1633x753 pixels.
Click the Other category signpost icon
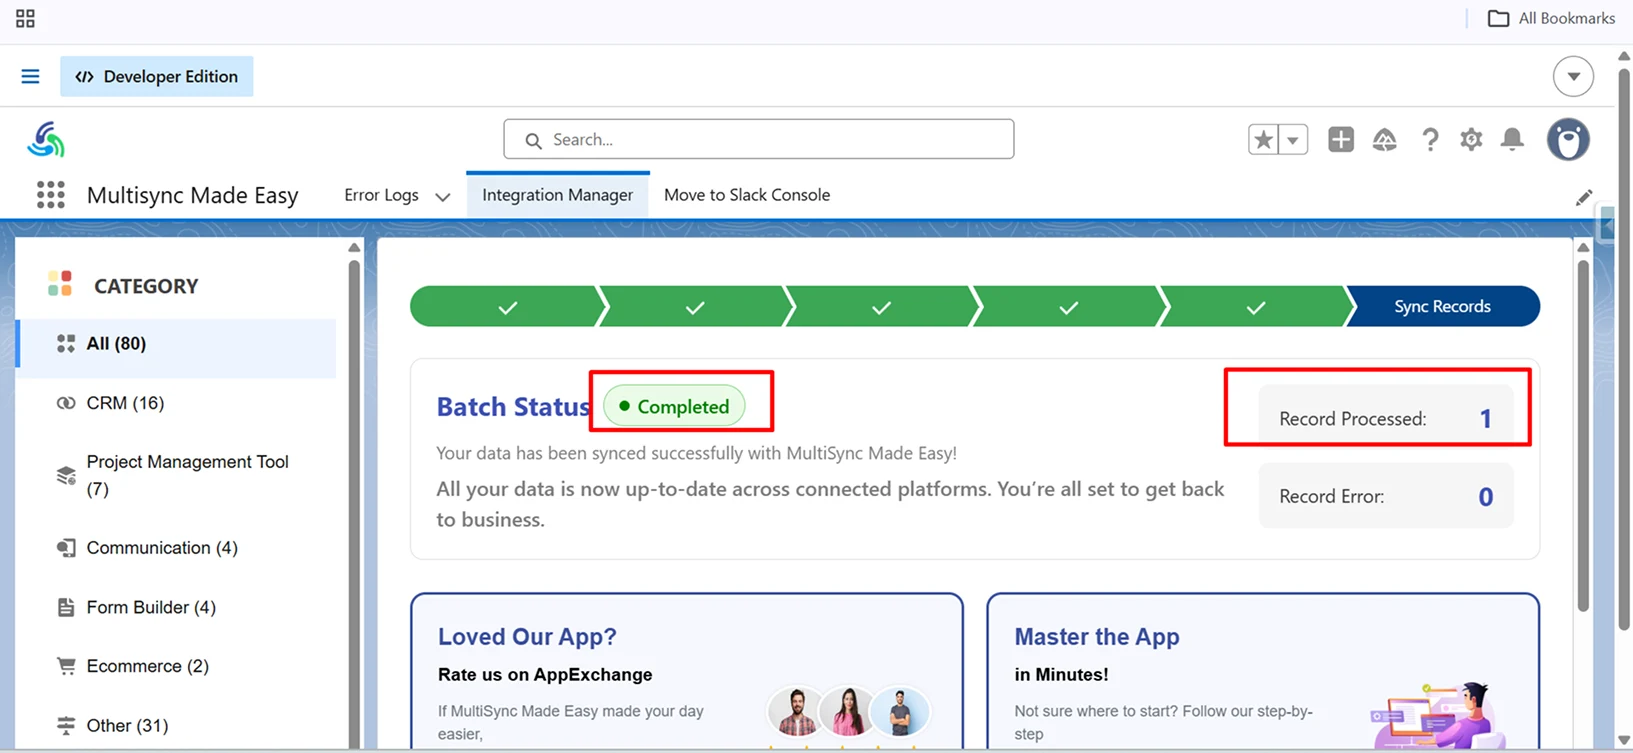click(x=66, y=725)
